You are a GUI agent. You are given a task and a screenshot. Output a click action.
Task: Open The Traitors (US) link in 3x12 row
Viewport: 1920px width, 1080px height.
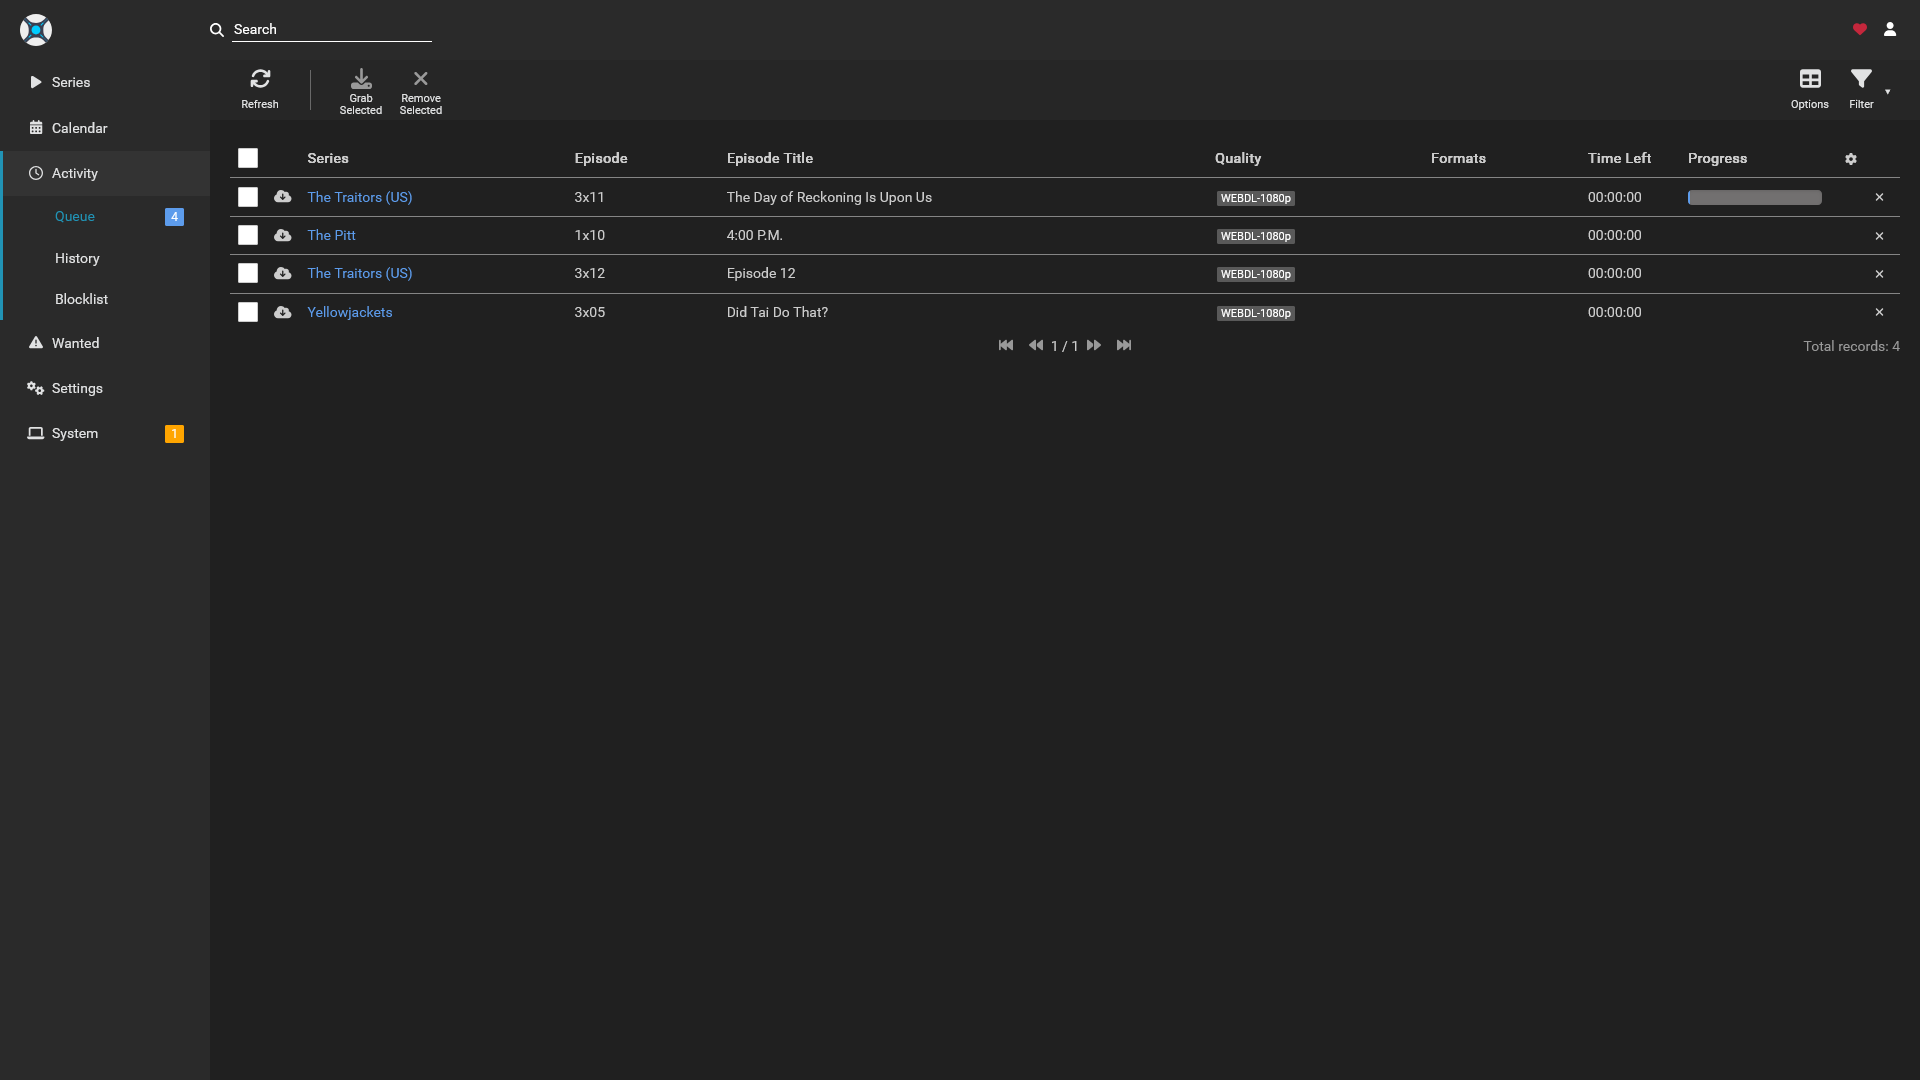point(360,273)
